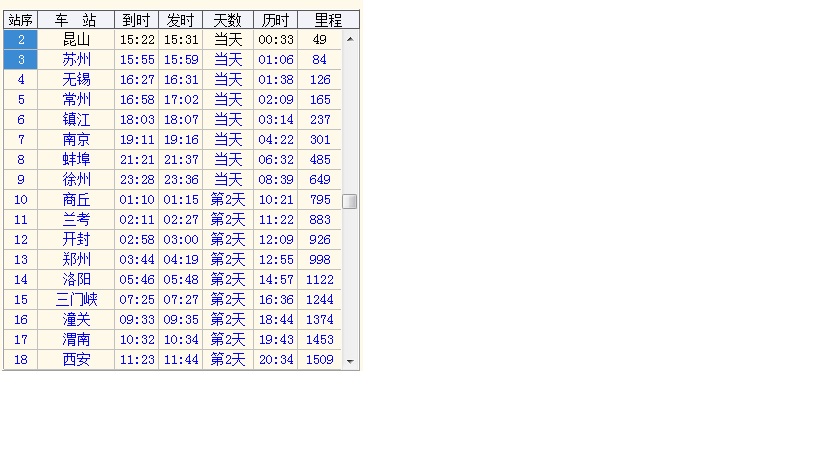Click the vertical scrollbar thumb
The image size is (819, 460).
click(350, 201)
